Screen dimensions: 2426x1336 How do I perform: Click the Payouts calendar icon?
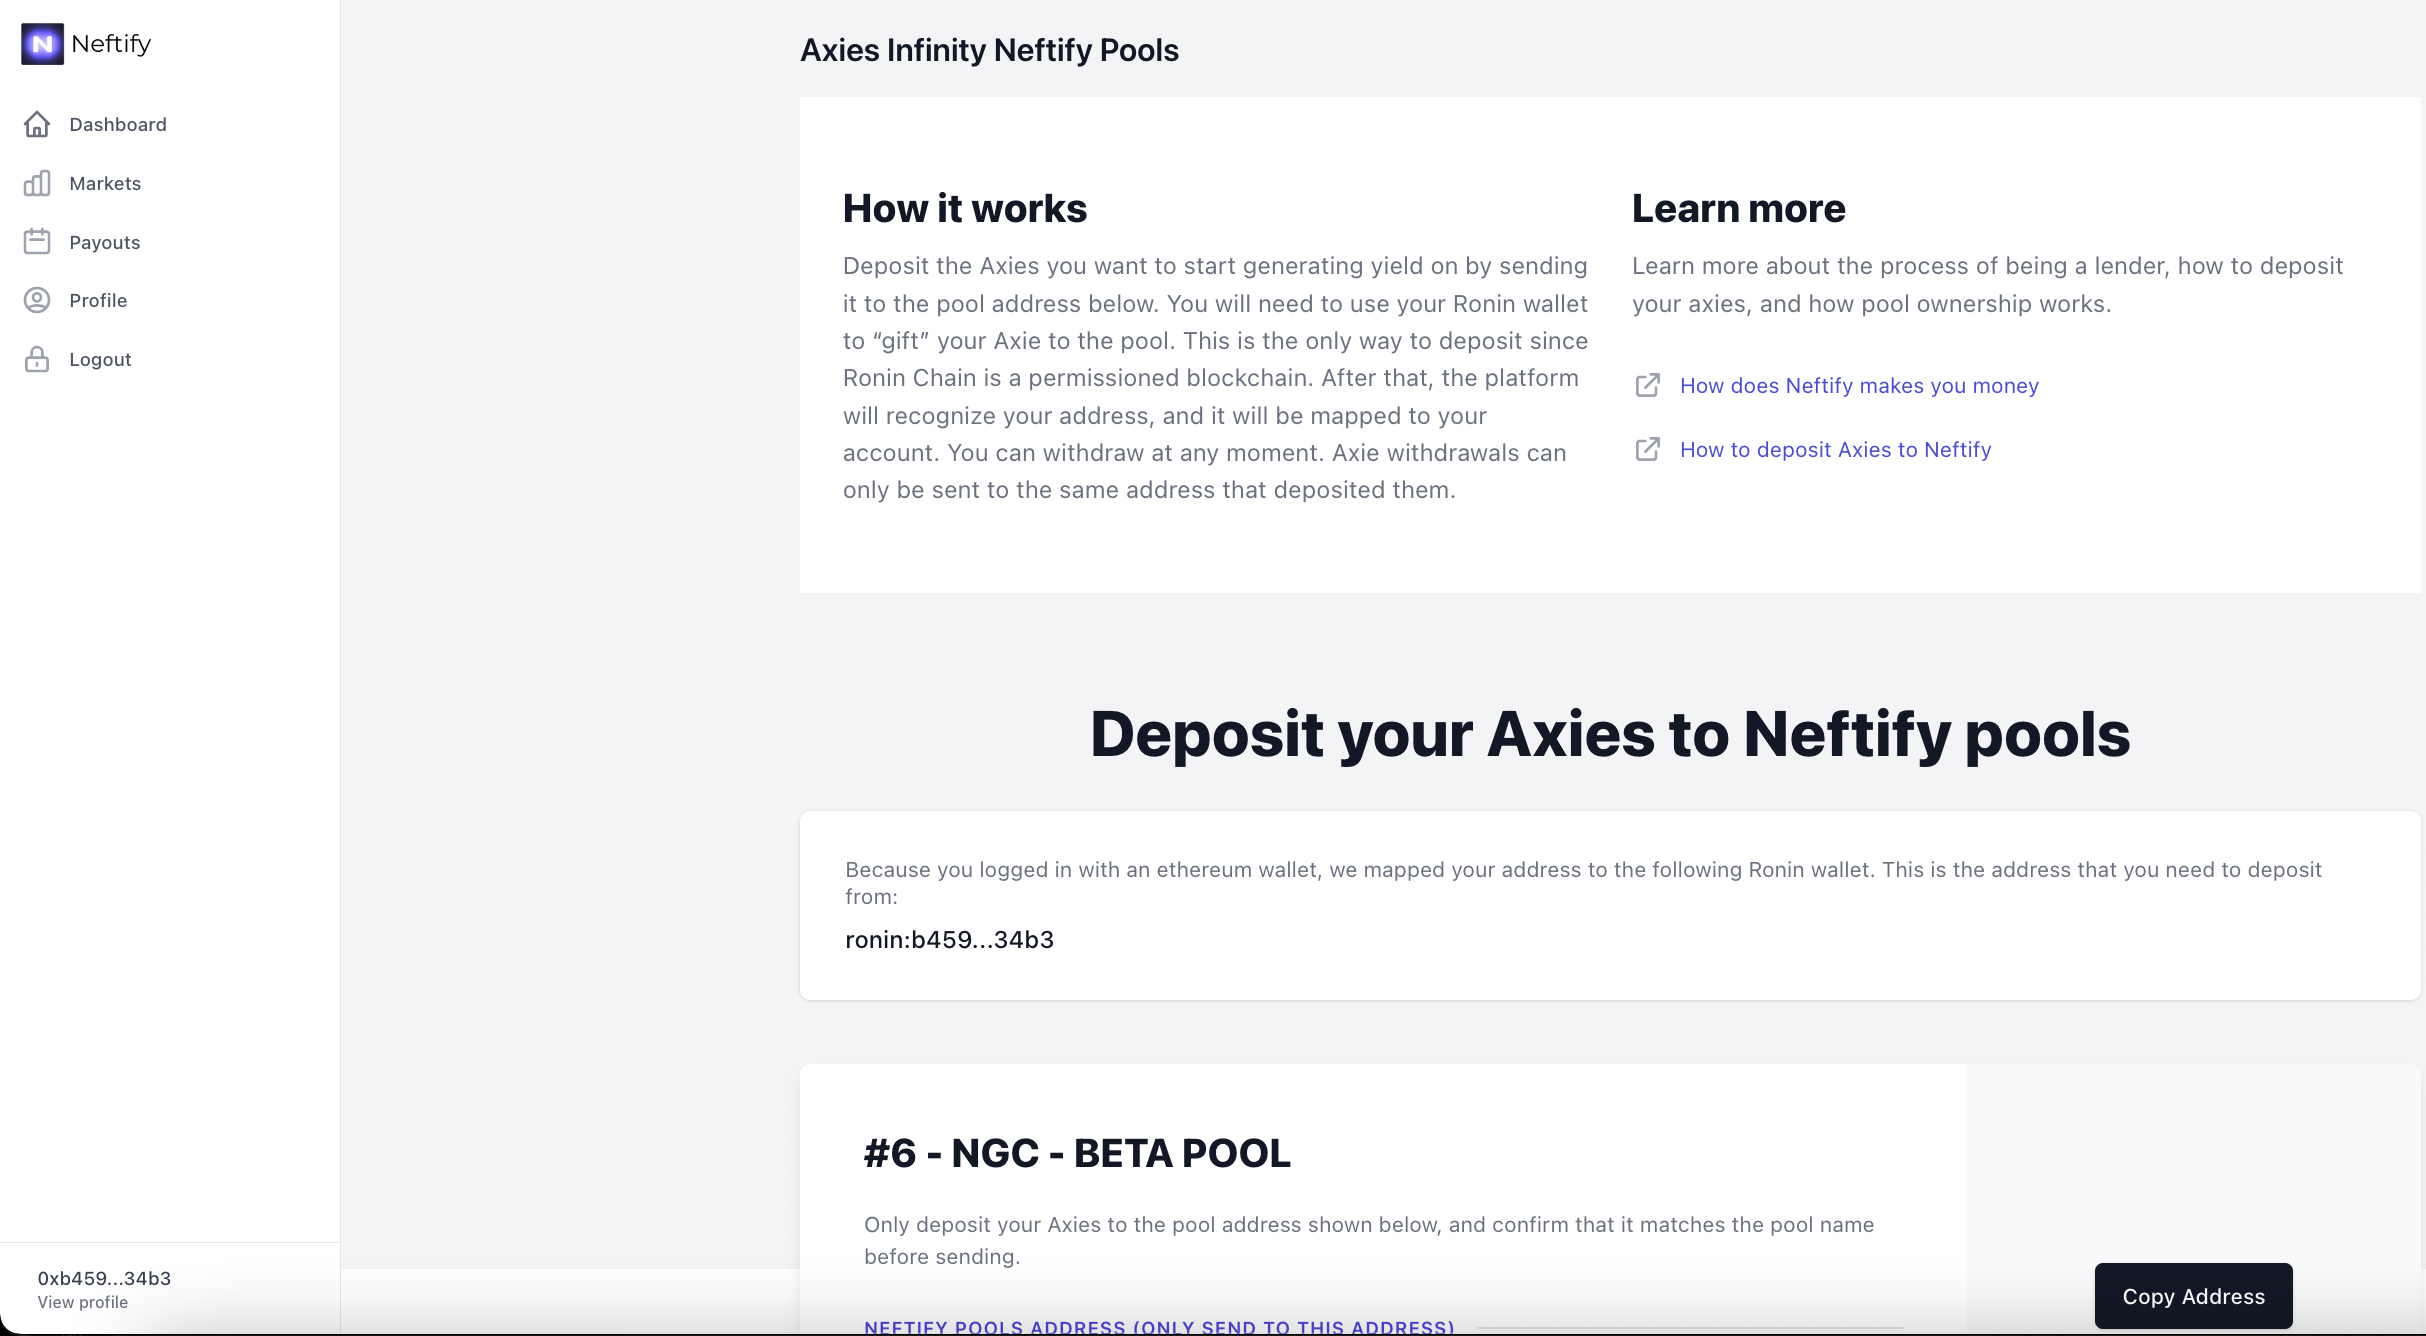(x=37, y=242)
